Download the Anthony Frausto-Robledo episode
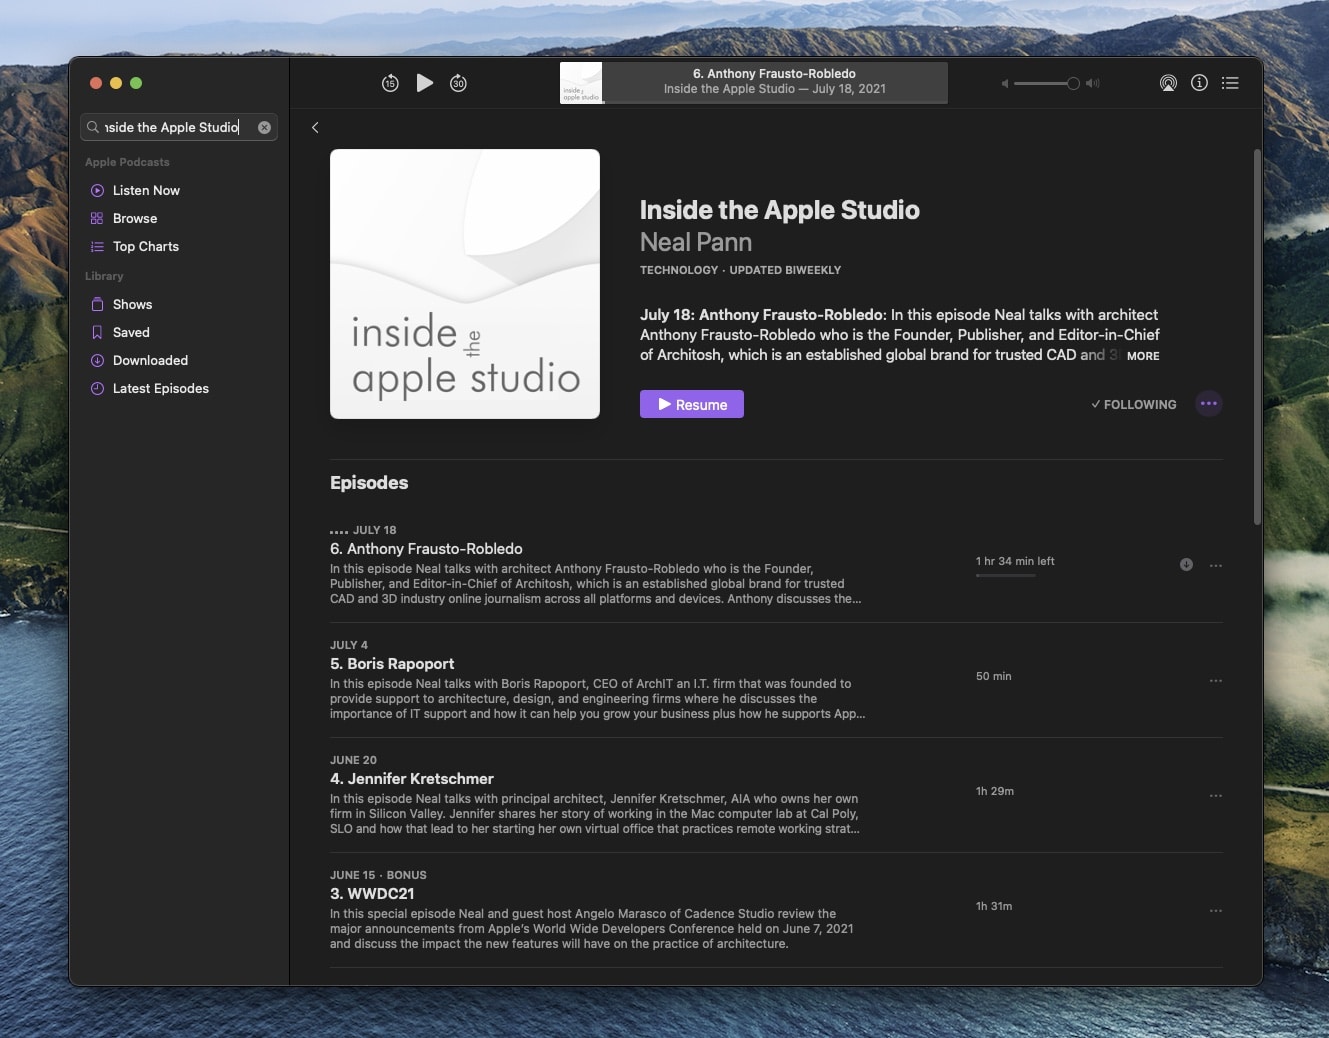The height and width of the screenshot is (1038, 1329). click(1186, 565)
